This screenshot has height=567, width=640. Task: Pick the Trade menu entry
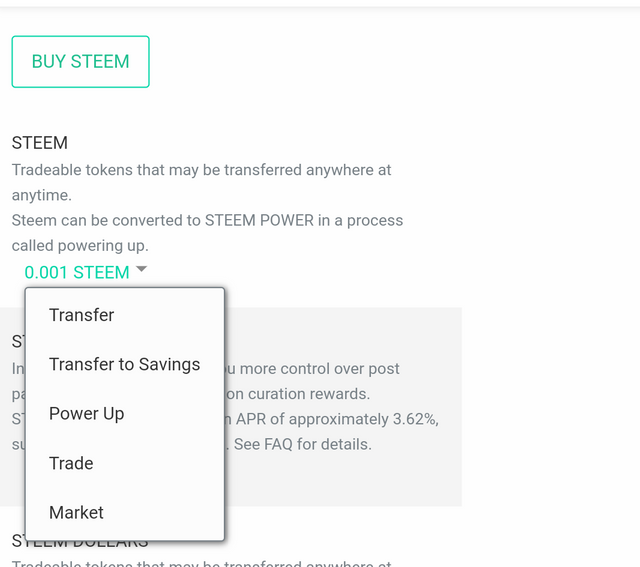tap(71, 463)
